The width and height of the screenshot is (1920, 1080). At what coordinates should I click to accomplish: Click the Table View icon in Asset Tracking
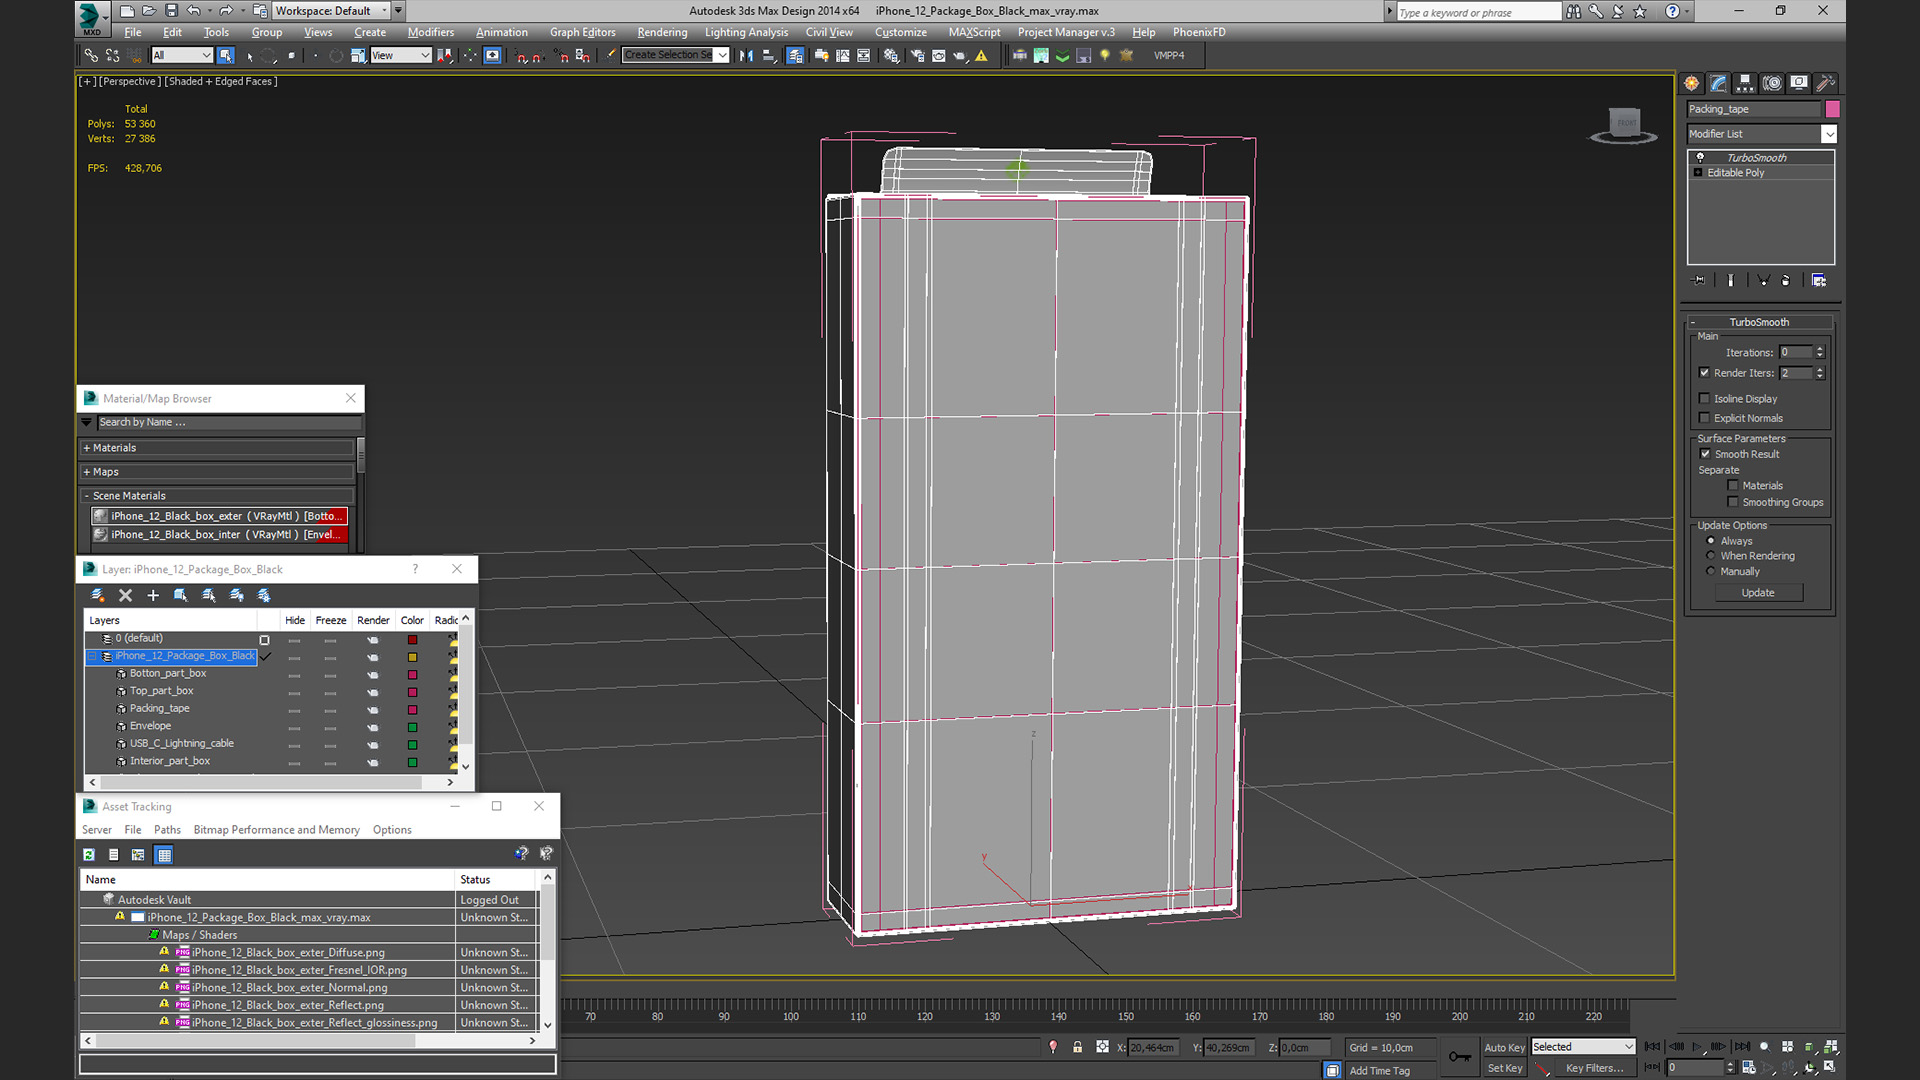(x=164, y=855)
